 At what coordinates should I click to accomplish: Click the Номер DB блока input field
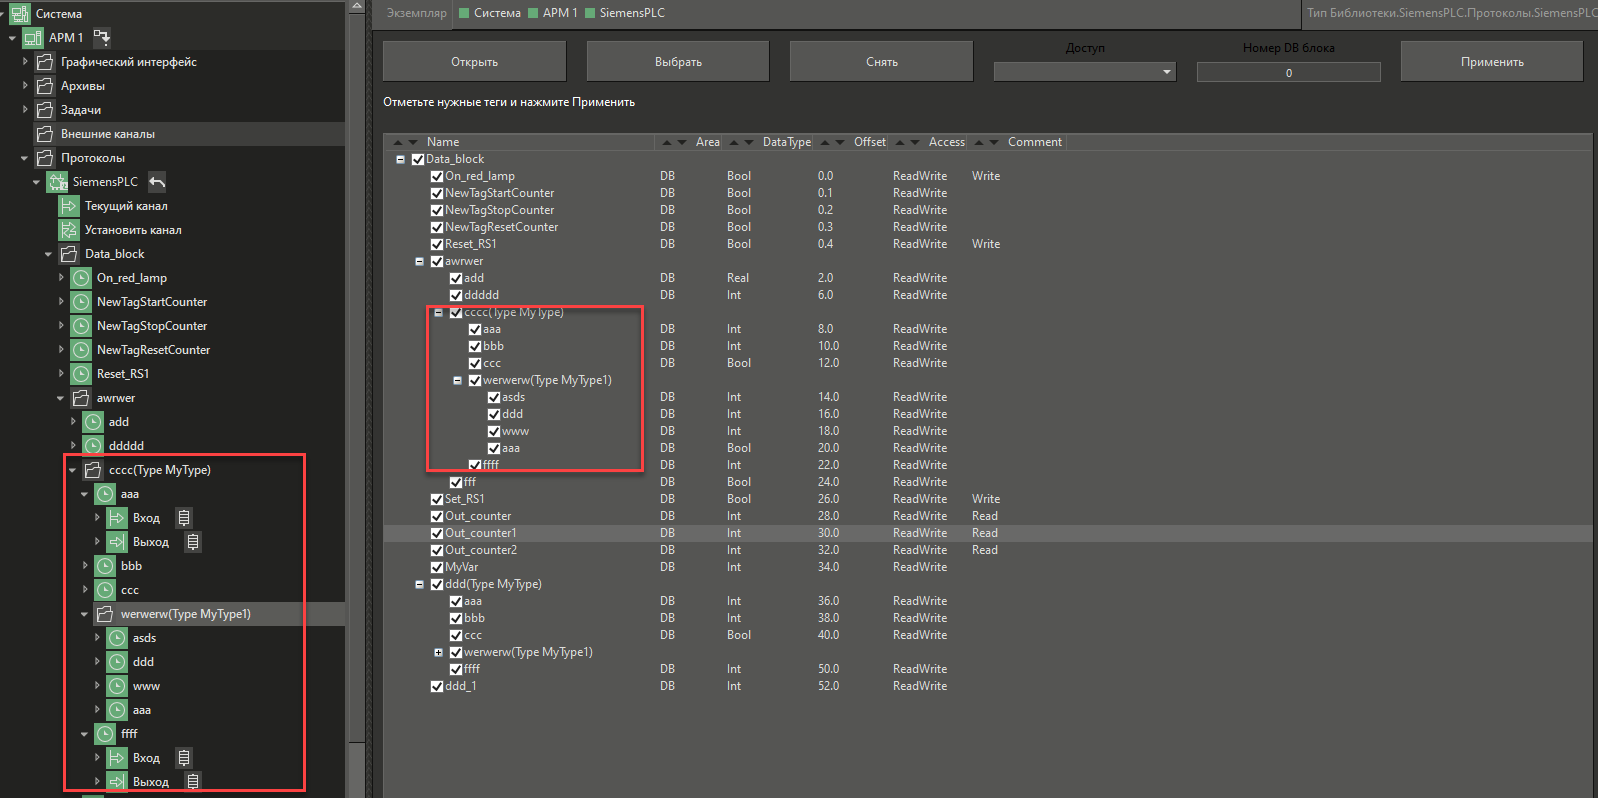point(1288,72)
